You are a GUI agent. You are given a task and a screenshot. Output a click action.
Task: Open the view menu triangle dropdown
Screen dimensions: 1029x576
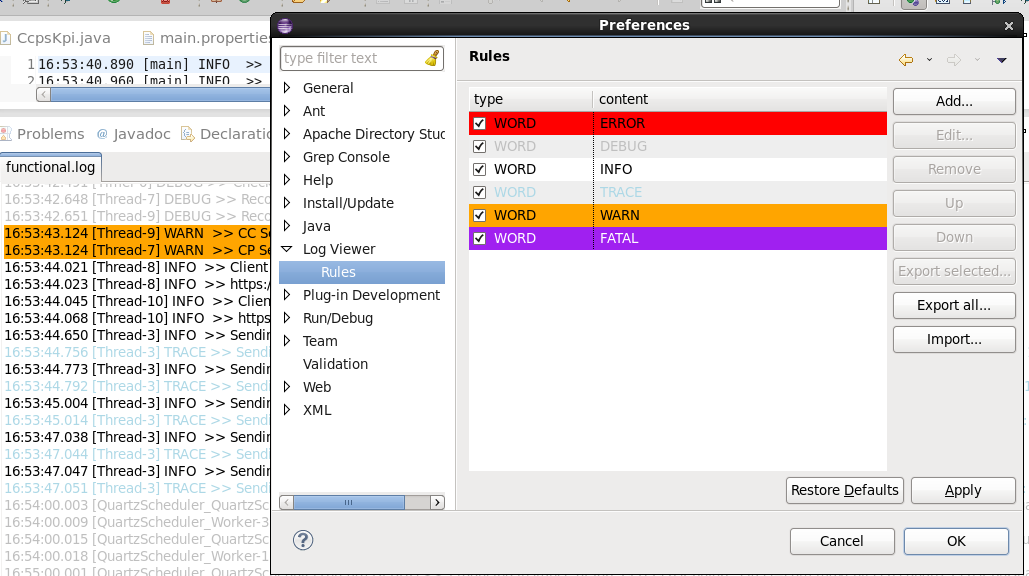coord(1002,60)
